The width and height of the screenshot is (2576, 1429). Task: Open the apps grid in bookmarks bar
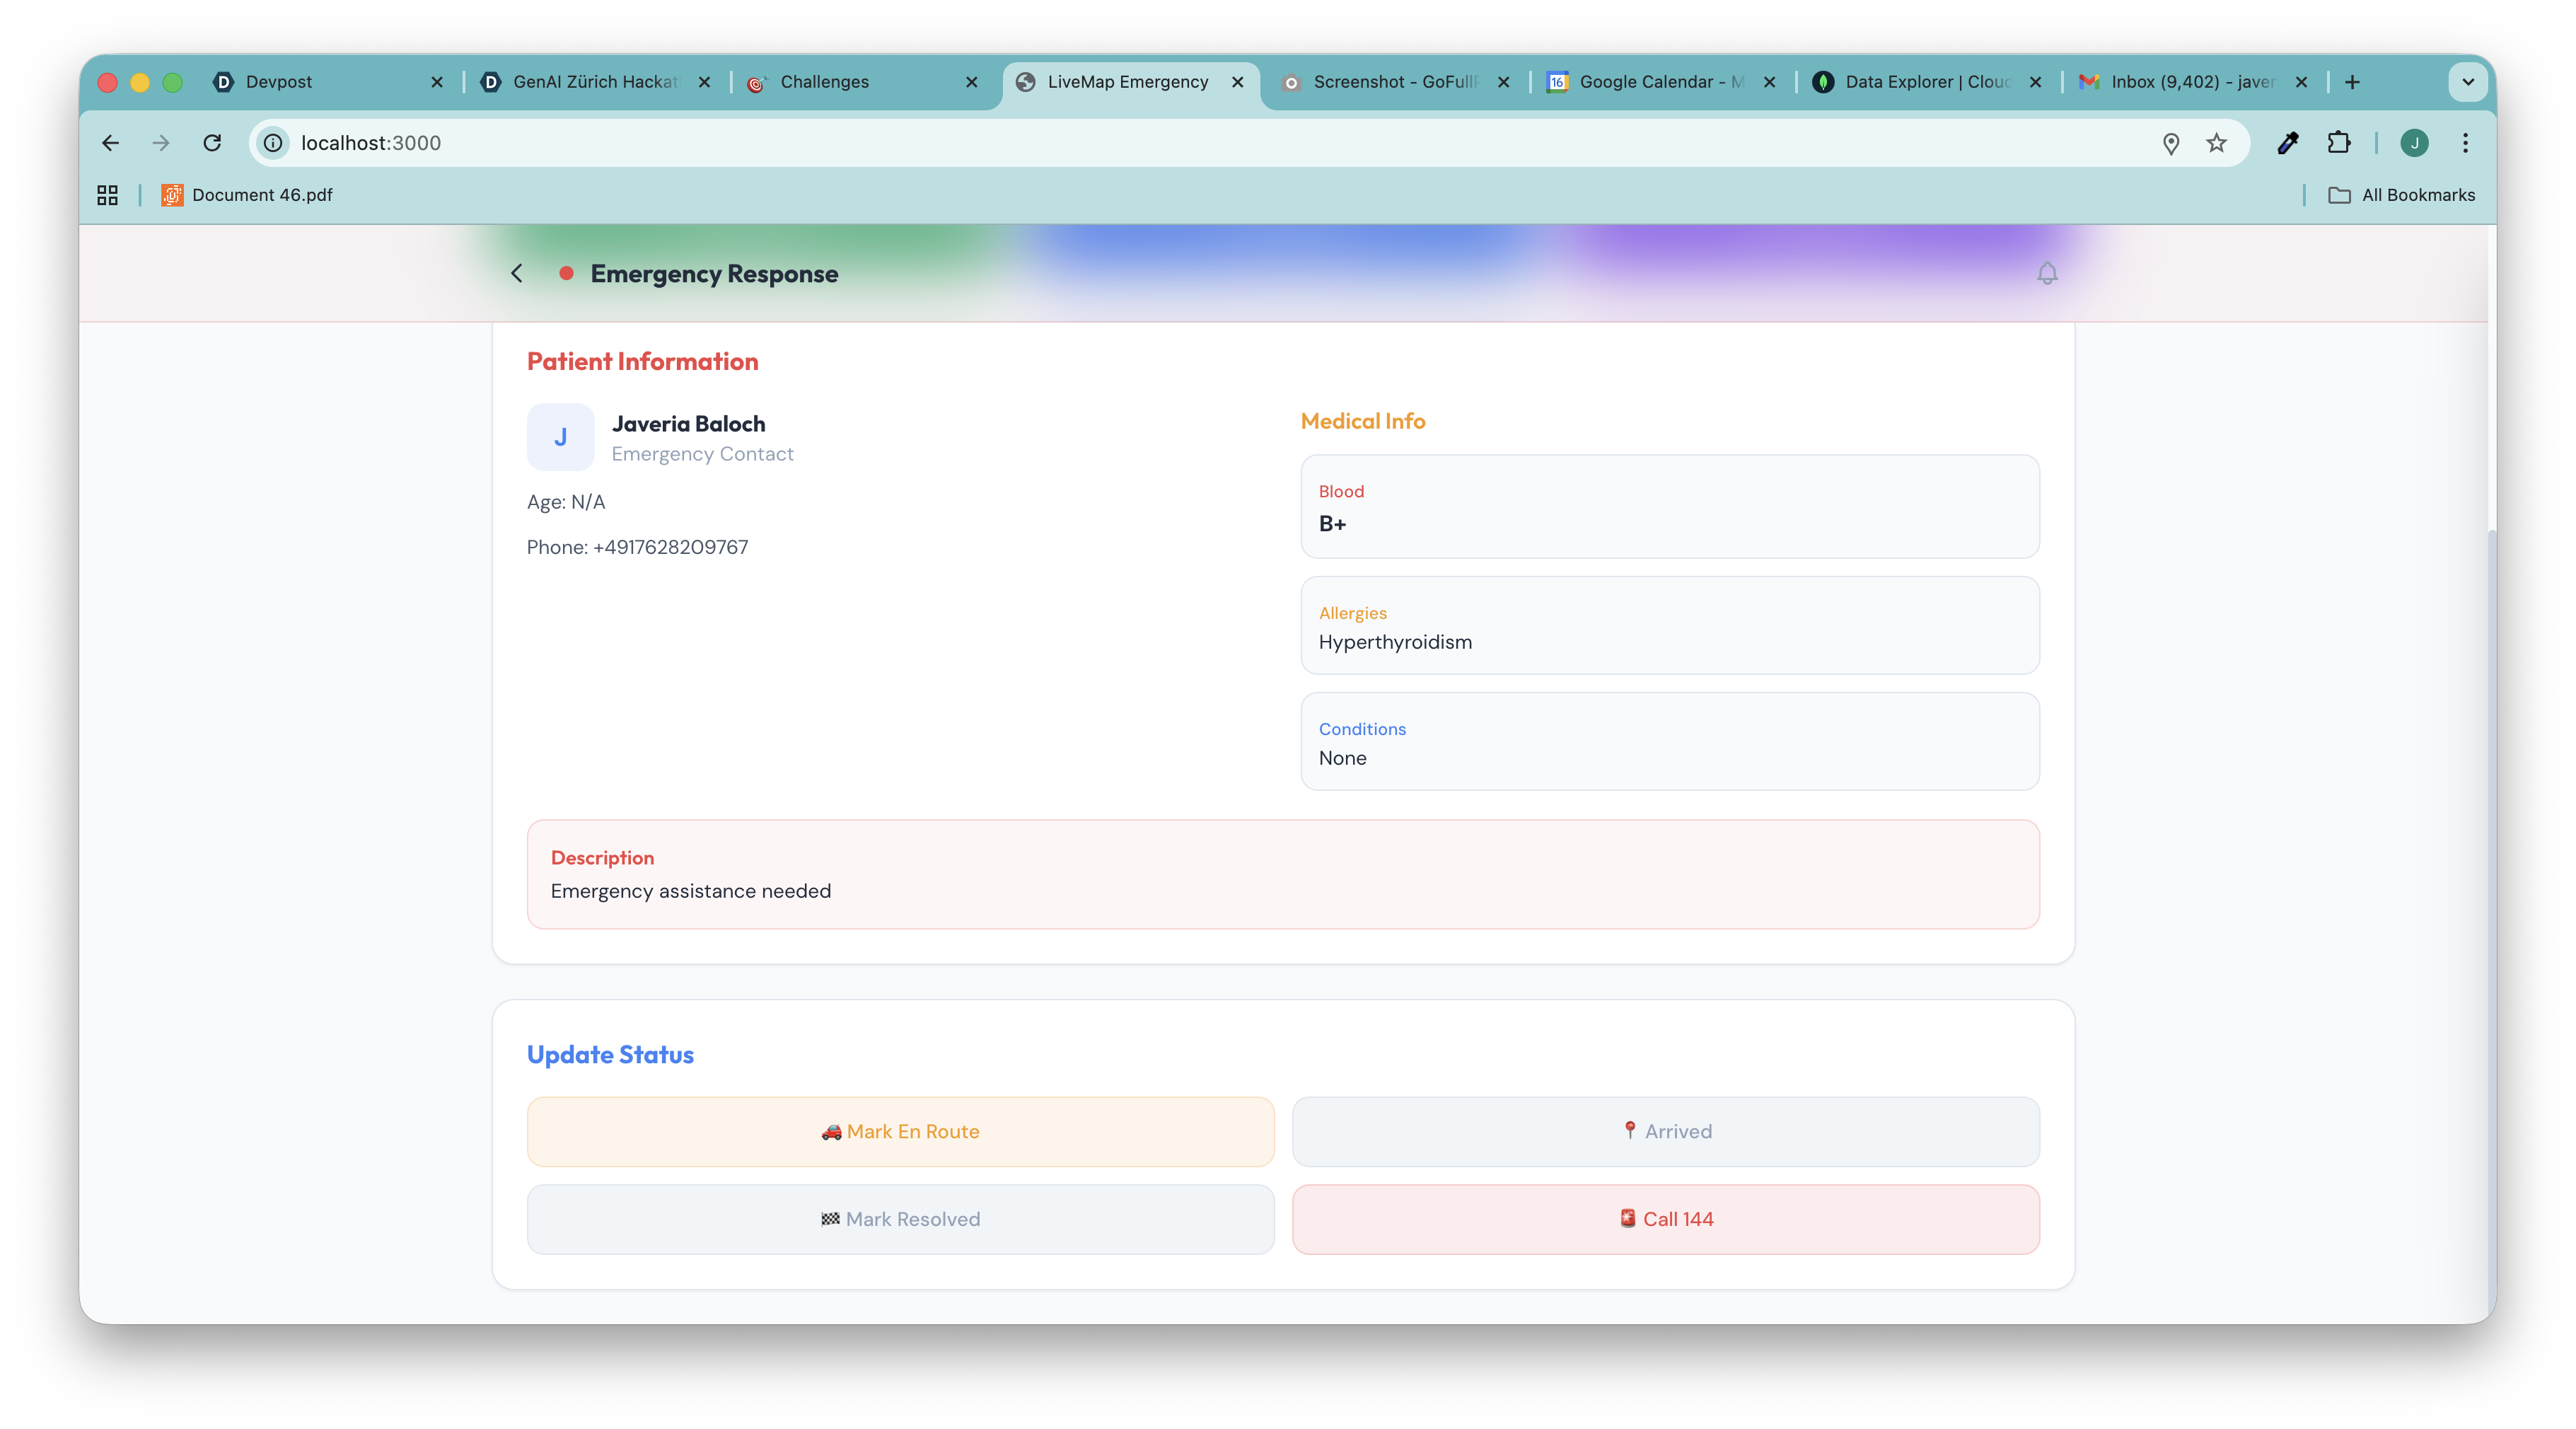click(x=107, y=195)
